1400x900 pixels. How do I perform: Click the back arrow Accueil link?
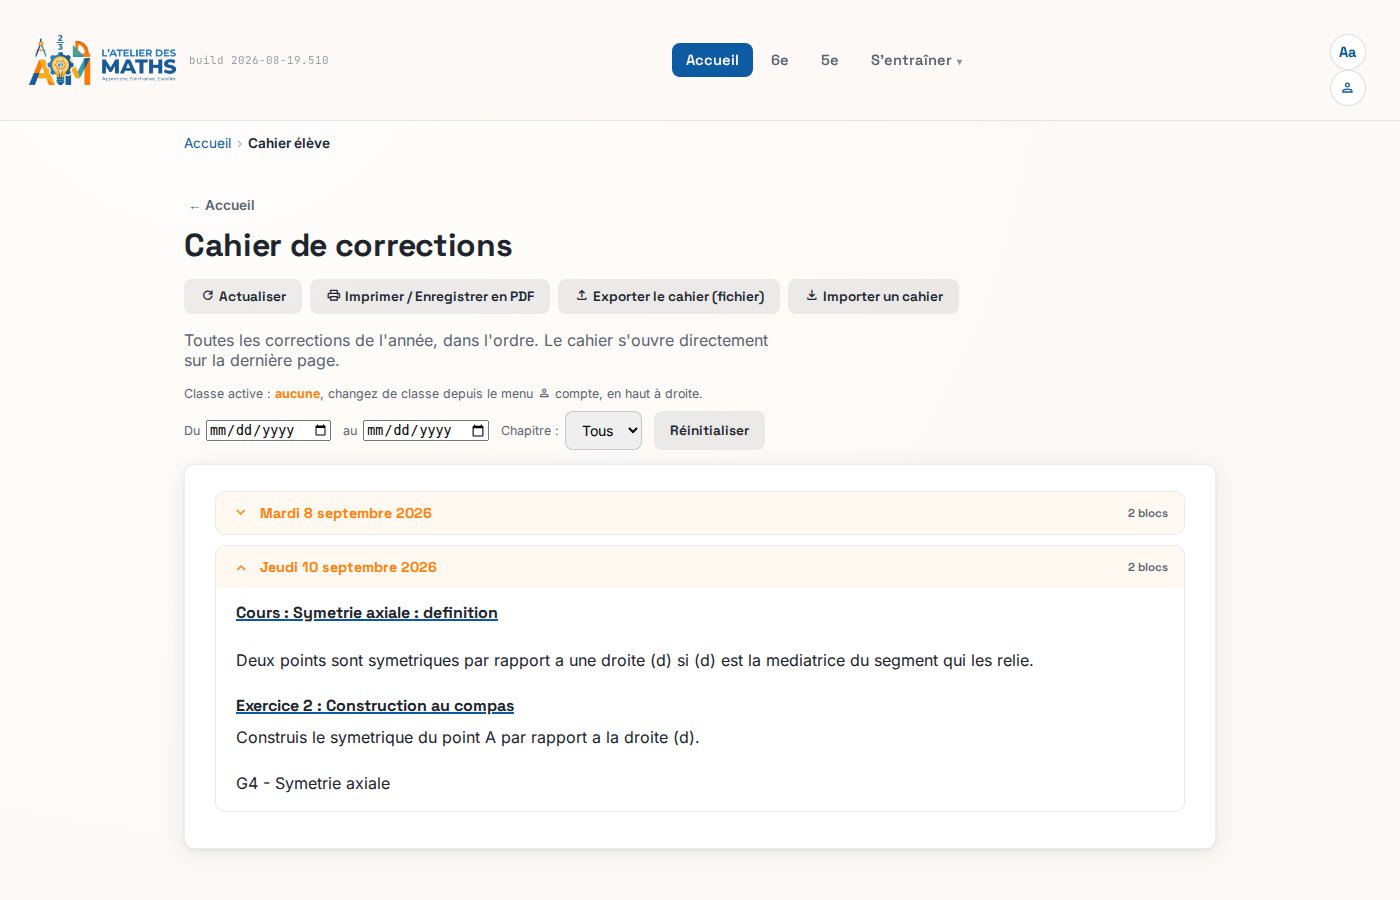[221, 205]
